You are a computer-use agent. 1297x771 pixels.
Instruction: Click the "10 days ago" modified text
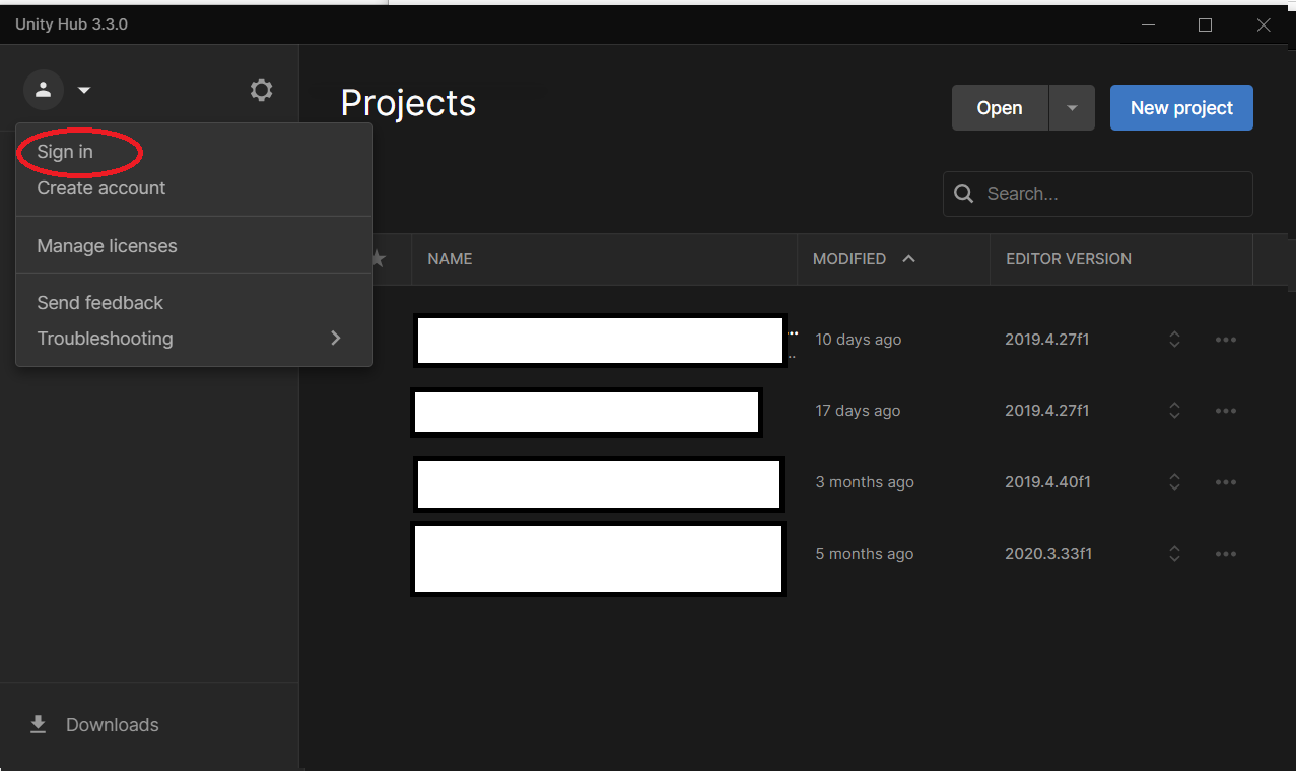[858, 340]
